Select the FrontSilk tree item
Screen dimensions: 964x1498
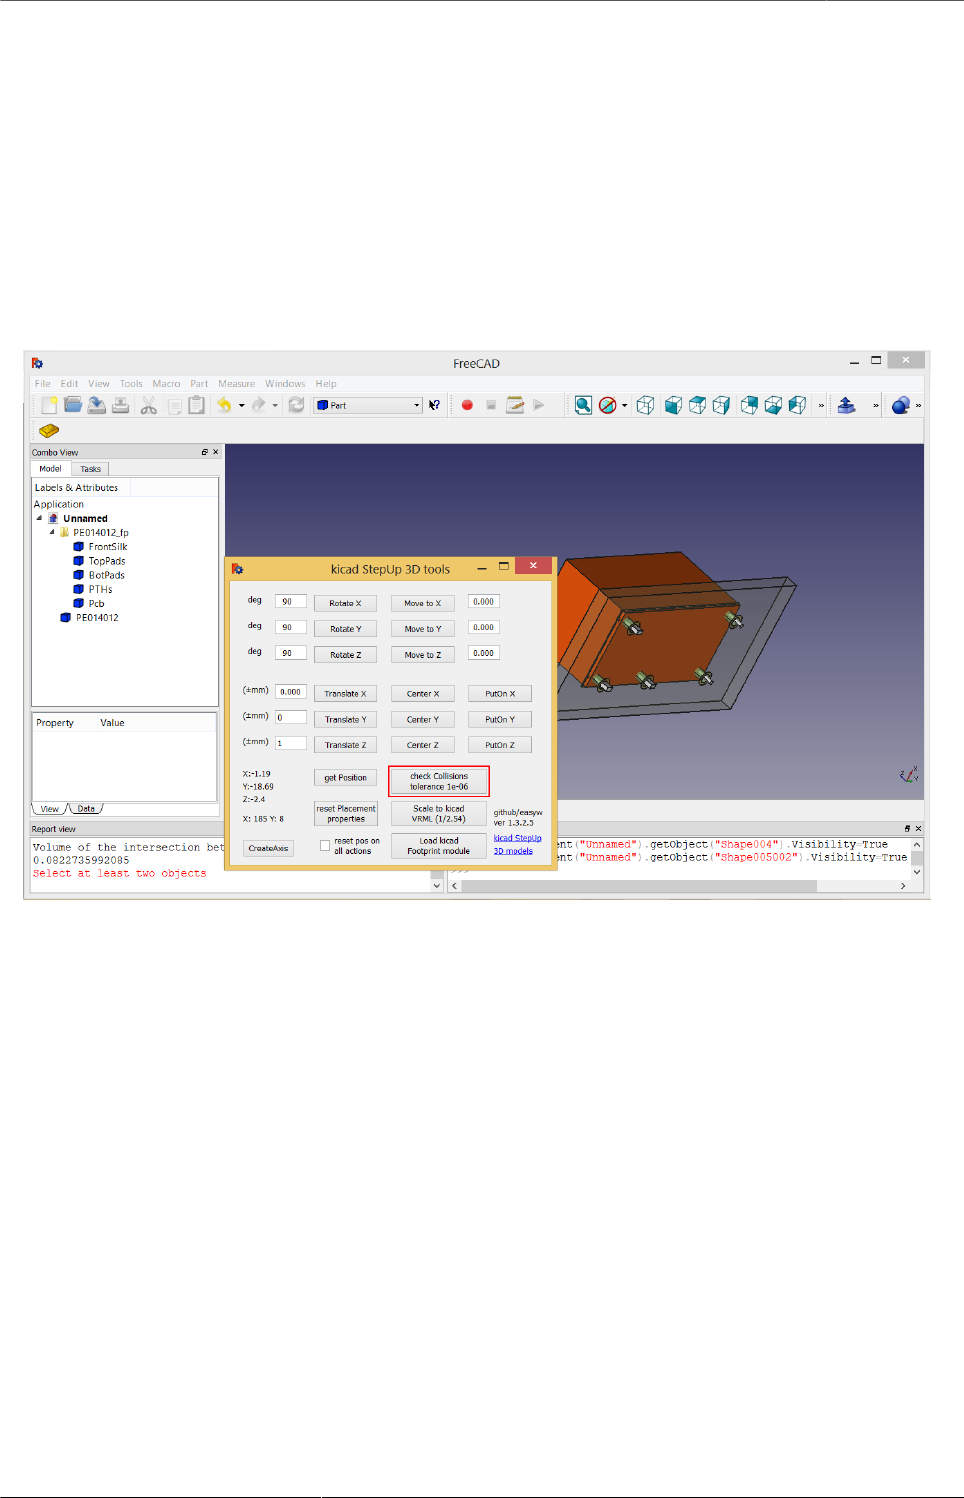click(108, 547)
